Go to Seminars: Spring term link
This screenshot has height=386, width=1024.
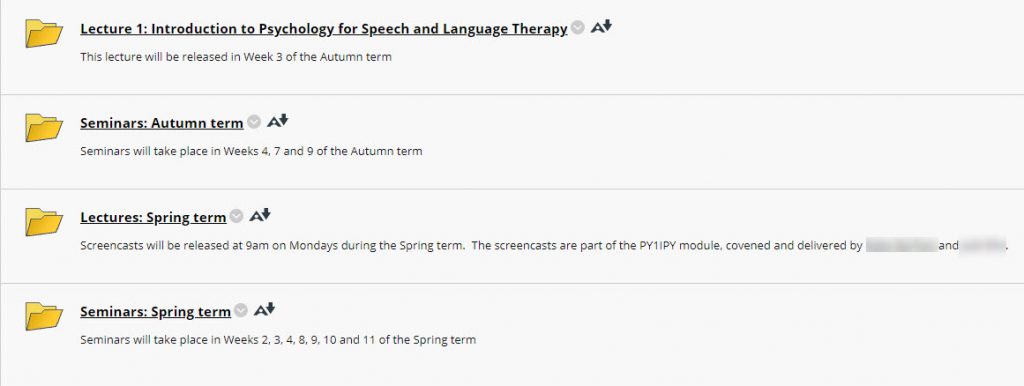(x=155, y=312)
